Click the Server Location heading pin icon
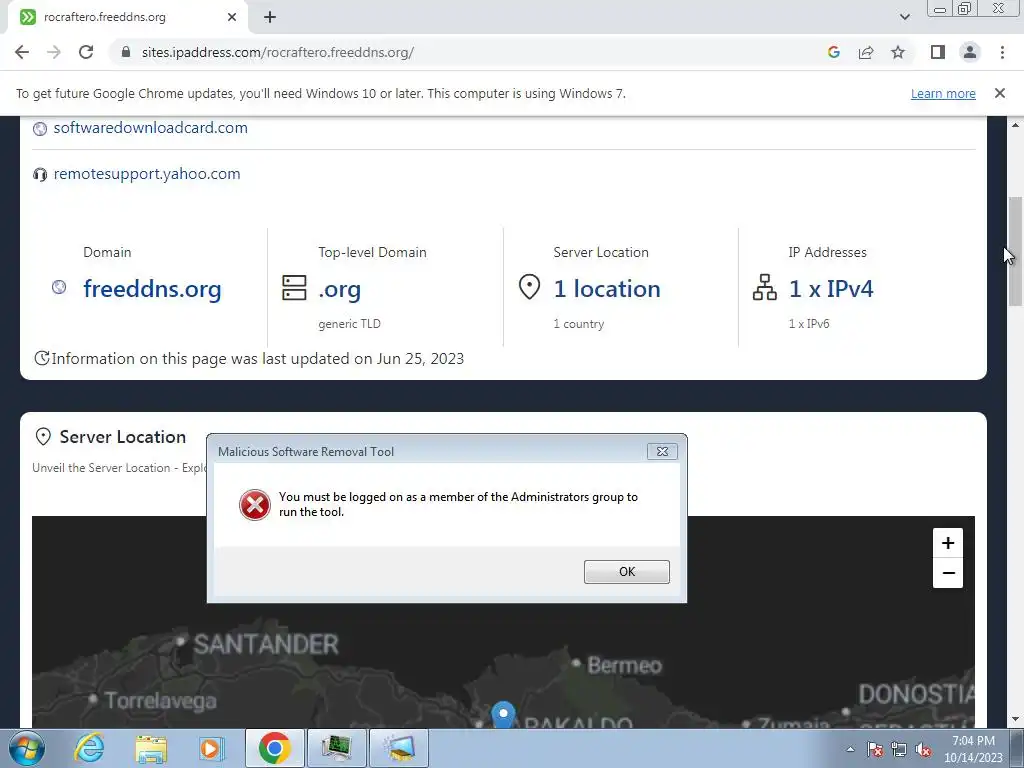The height and width of the screenshot is (768, 1024). 43,437
